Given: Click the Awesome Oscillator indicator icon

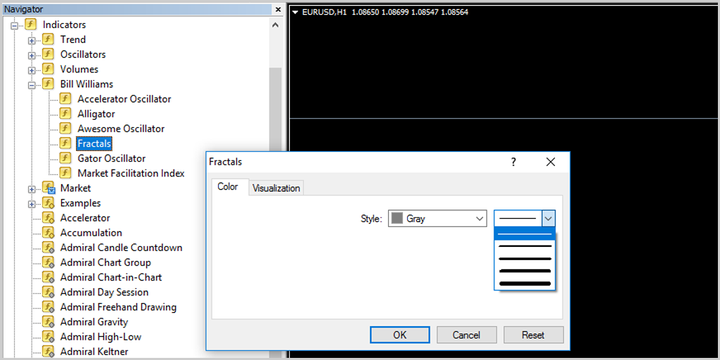Looking at the screenshot, I should pos(66,129).
